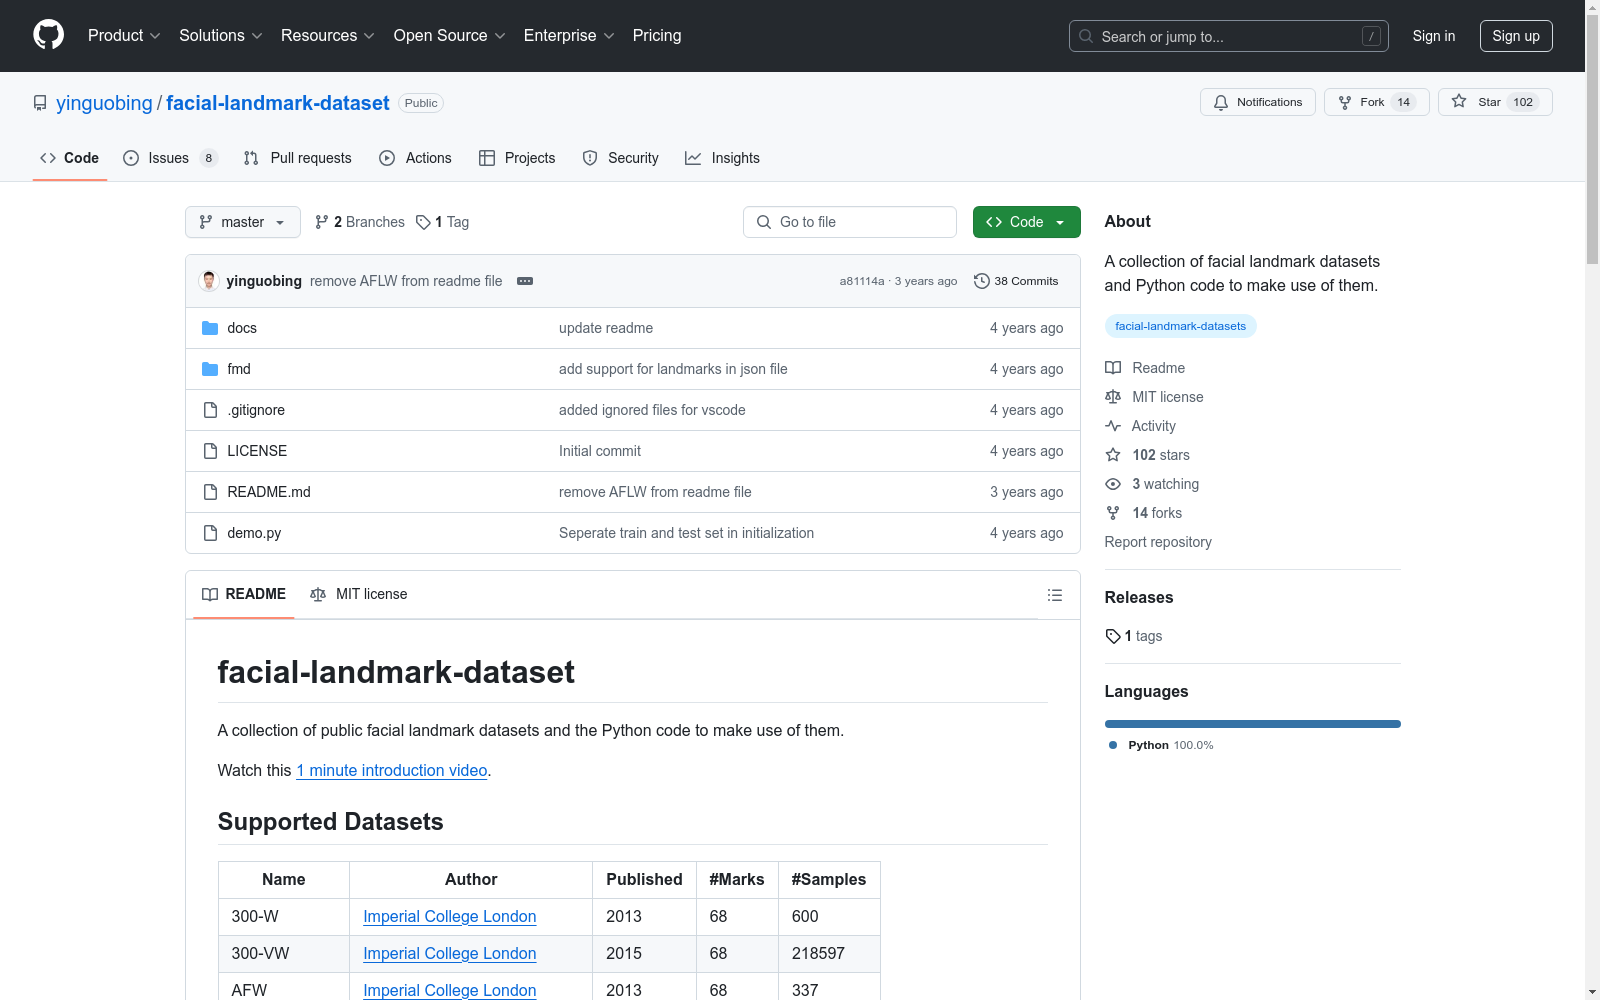Click the facial-landmark-datasets topic tag

[1181, 326]
